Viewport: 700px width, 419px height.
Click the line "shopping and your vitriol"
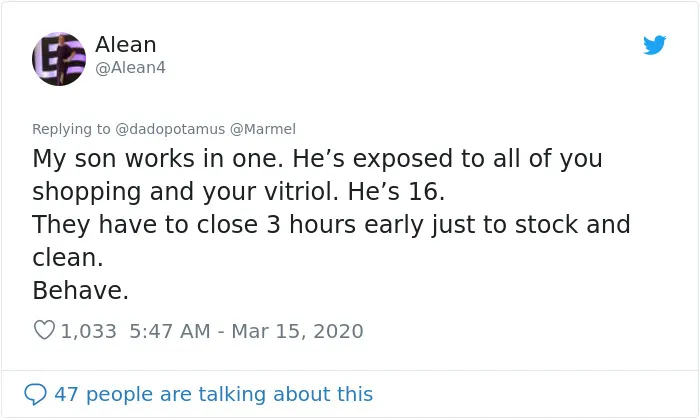tap(185, 192)
